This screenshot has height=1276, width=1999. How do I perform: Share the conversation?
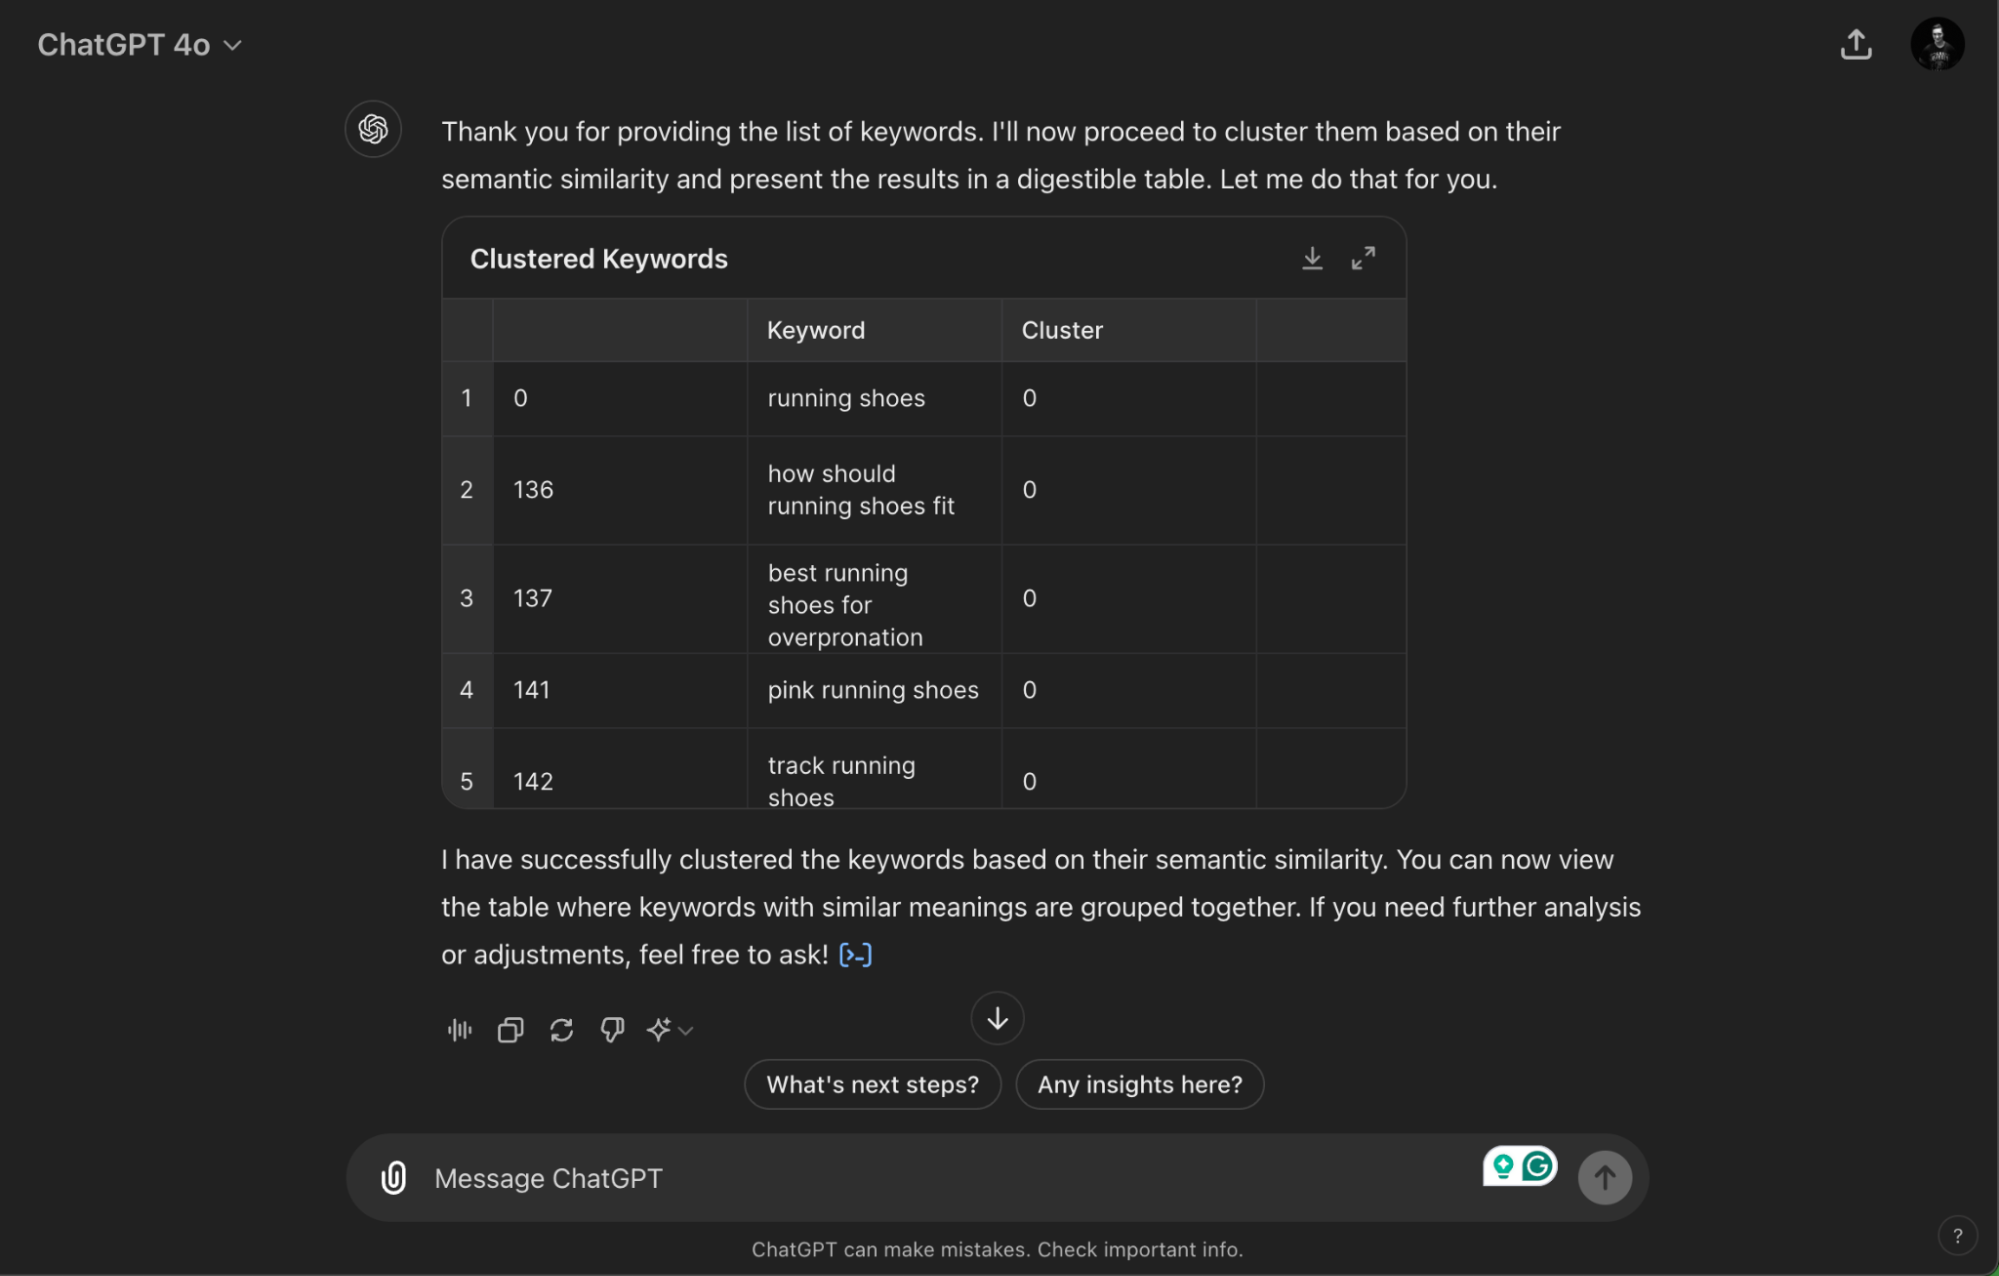click(1856, 44)
